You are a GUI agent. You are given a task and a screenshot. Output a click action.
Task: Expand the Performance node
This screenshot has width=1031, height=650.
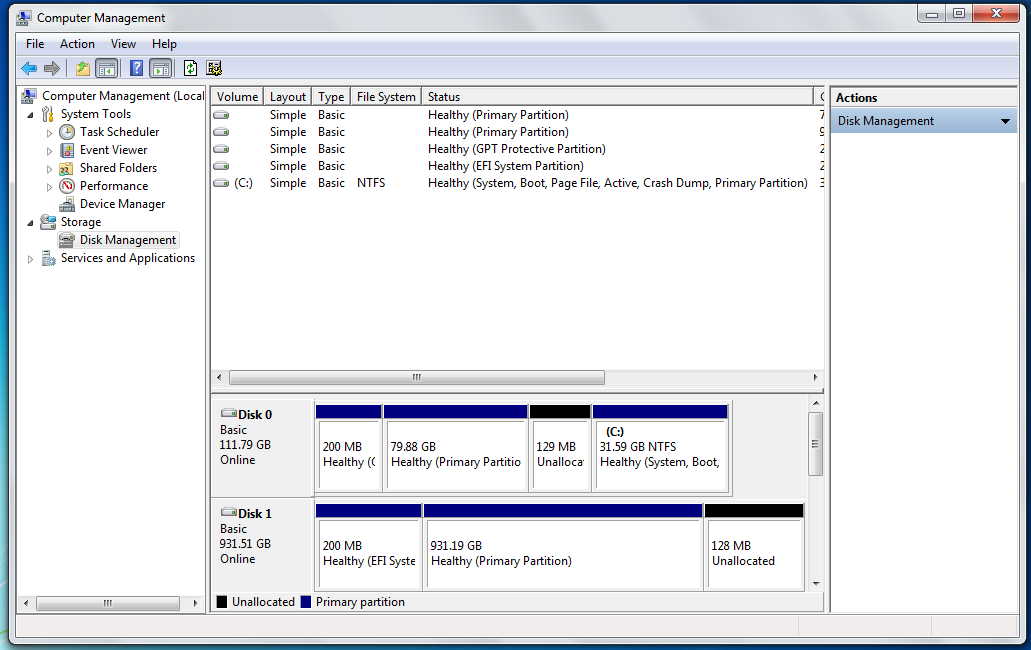pos(49,187)
